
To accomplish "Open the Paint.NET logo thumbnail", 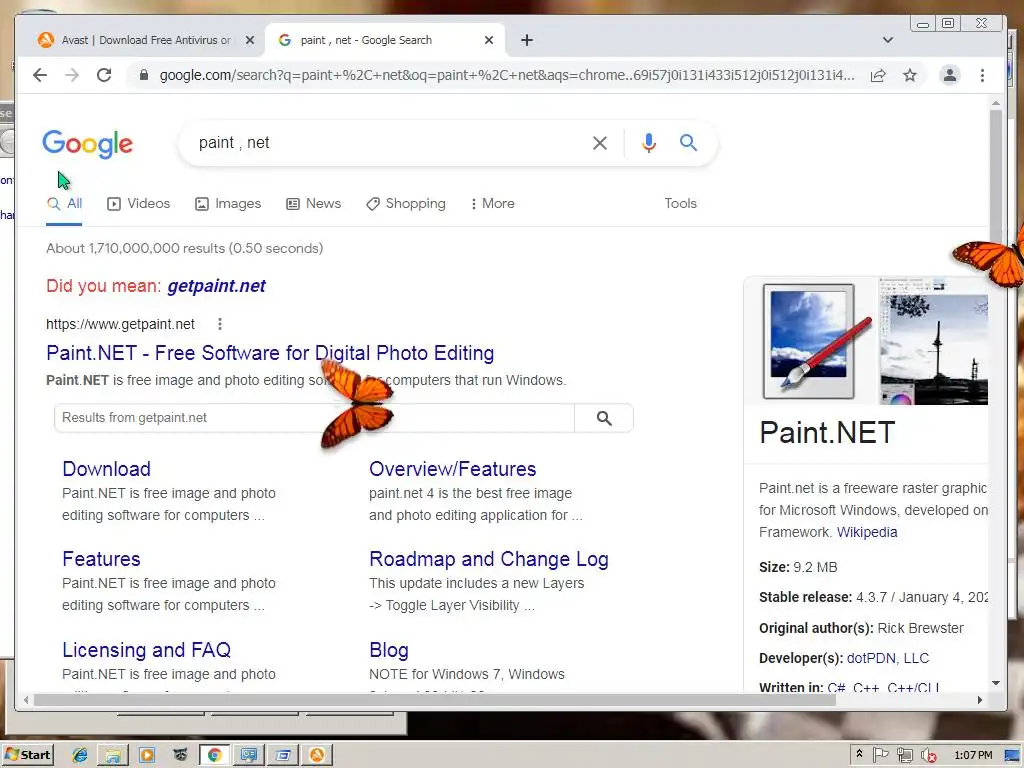I will pos(809,341).
